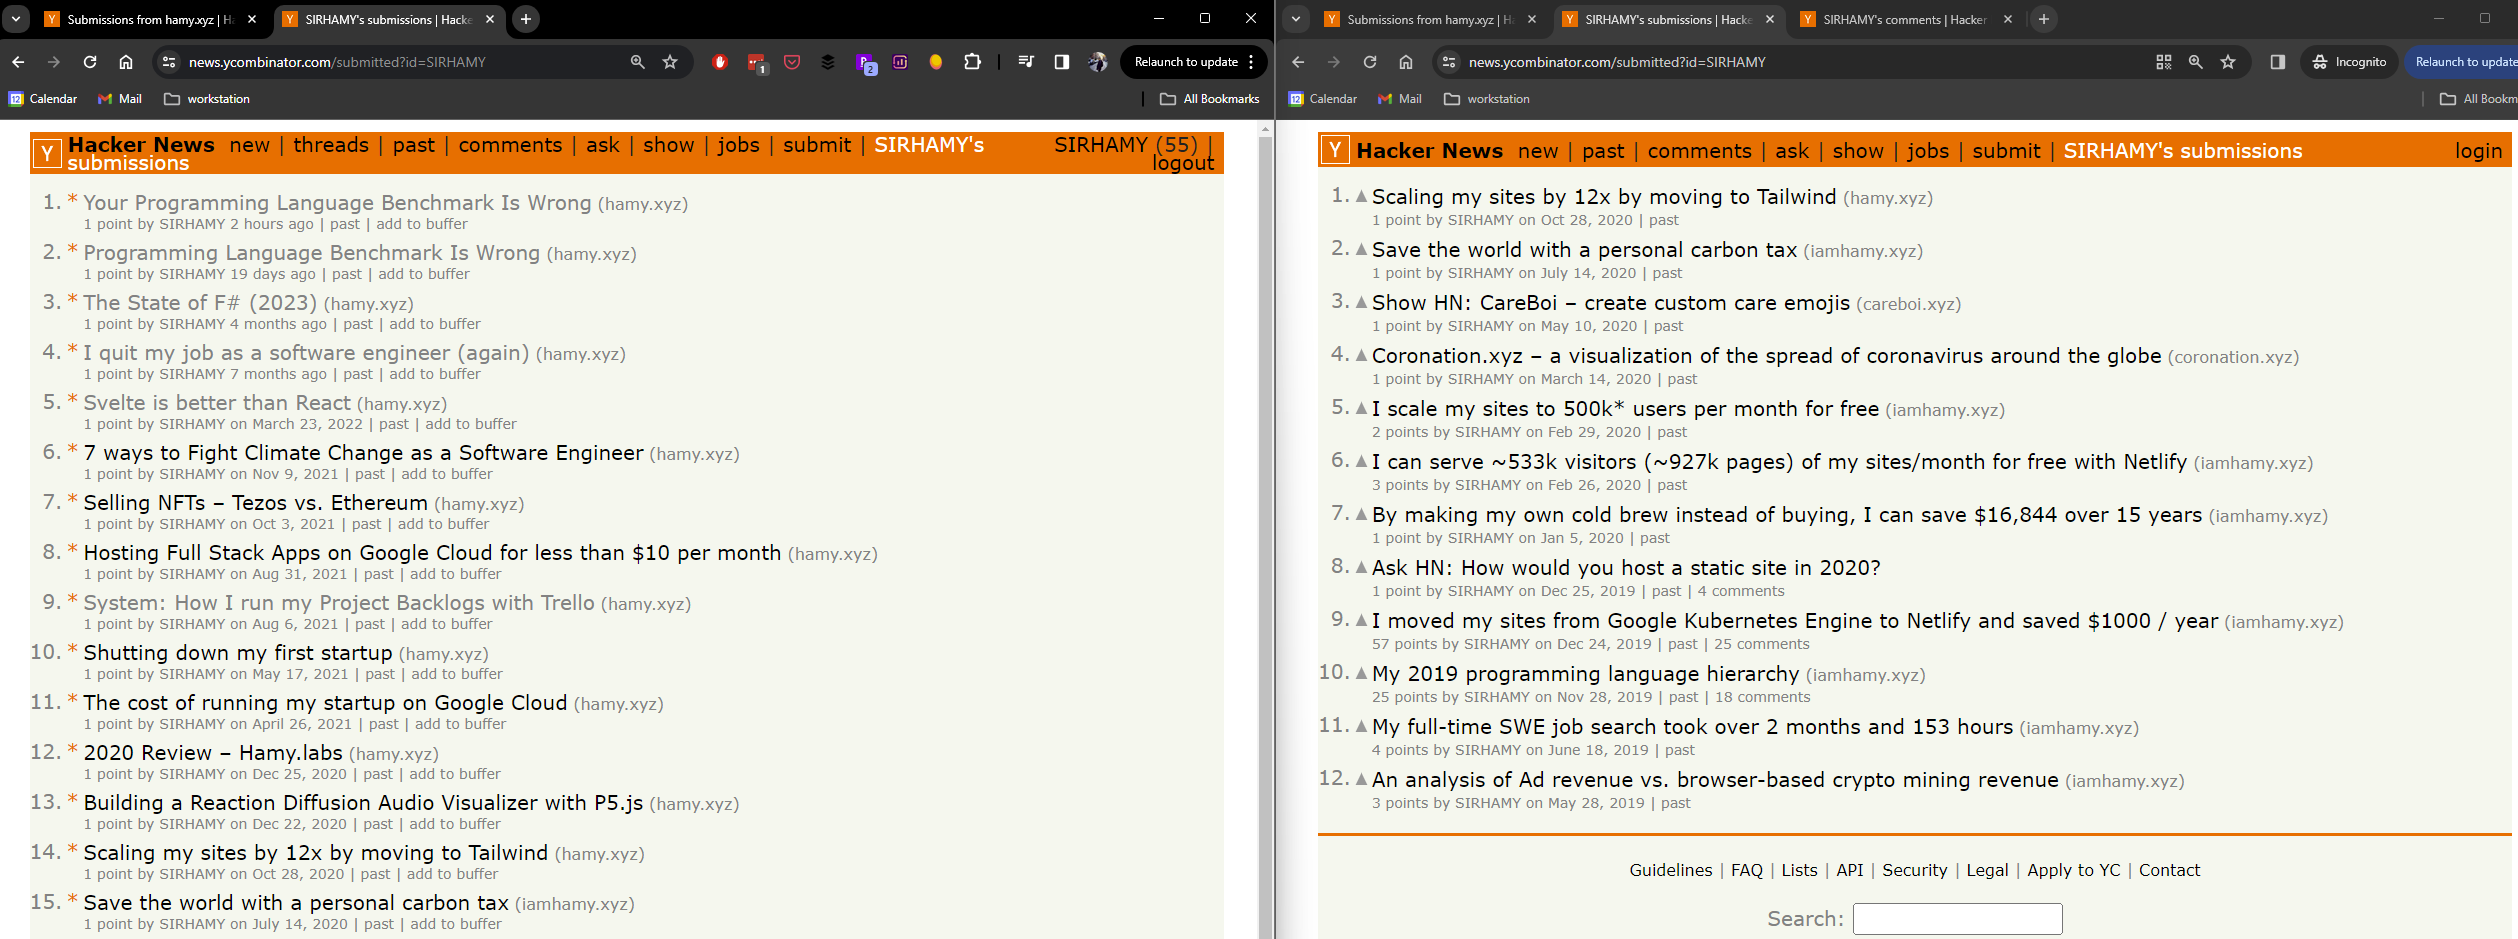Upvote 'Ask HN: How would you host a static site'
Screen dimensions: 2518x939
click(1361, 568)
